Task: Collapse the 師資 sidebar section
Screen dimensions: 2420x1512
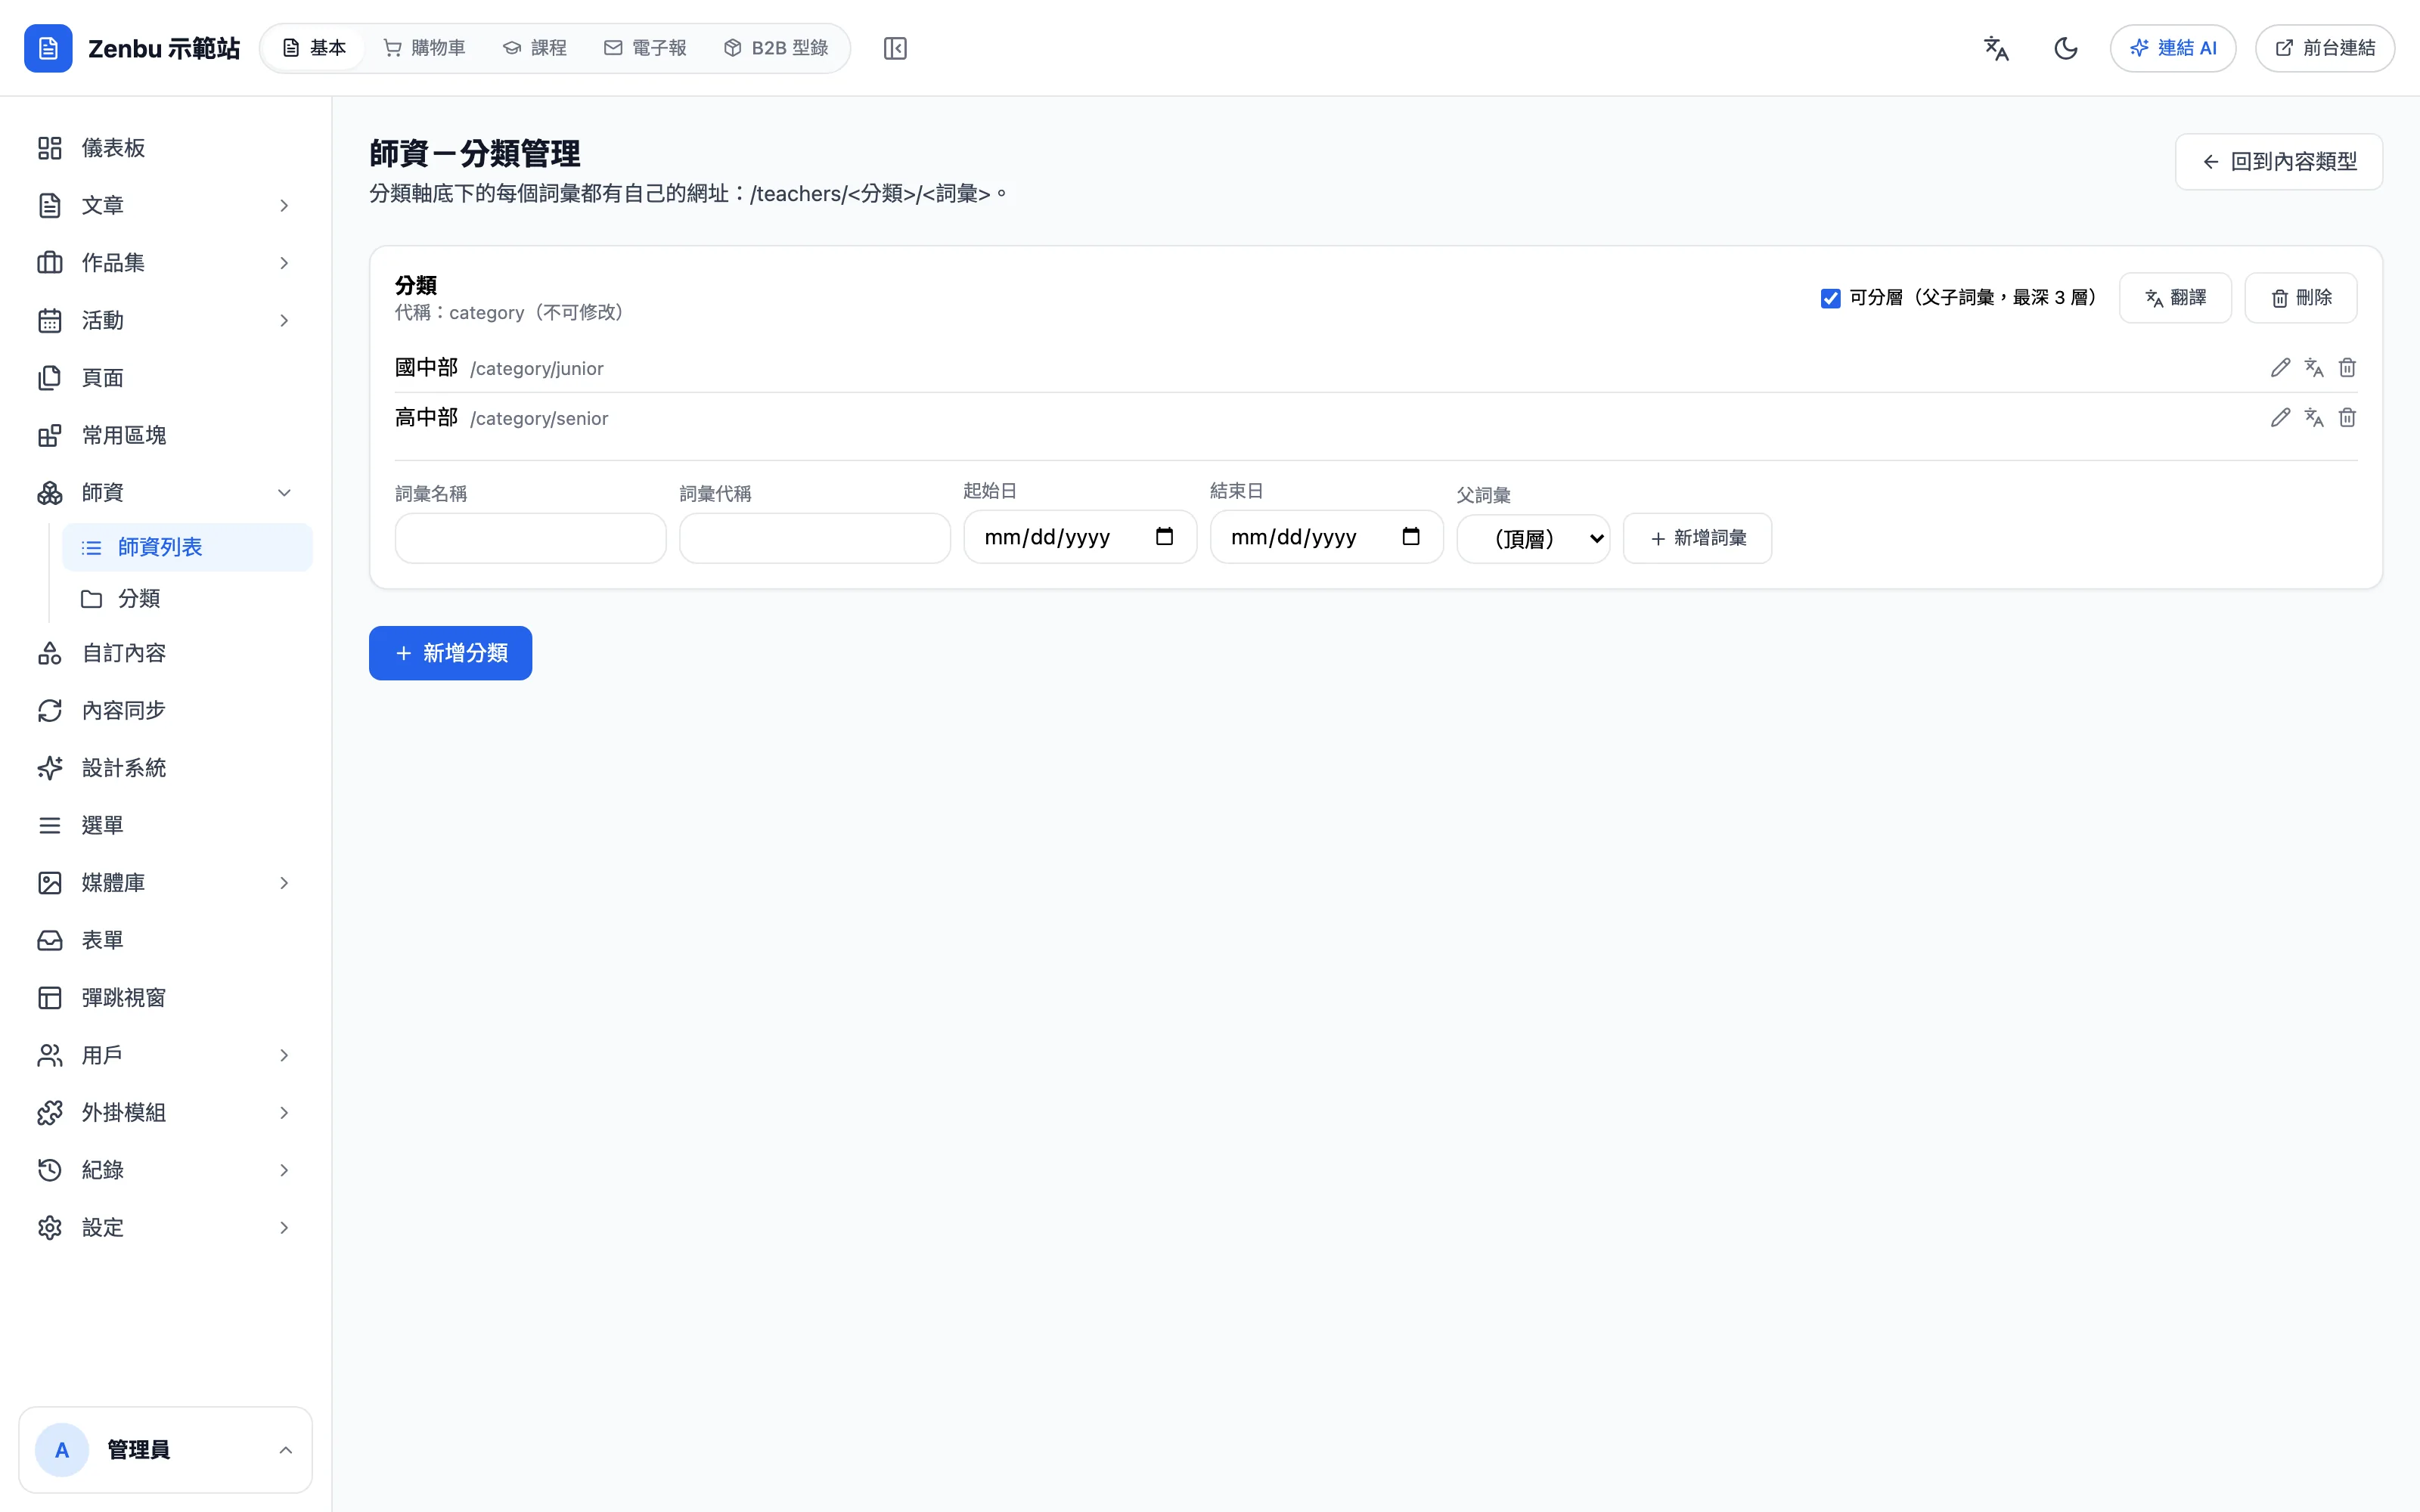Action: click(x=166, y=493)
